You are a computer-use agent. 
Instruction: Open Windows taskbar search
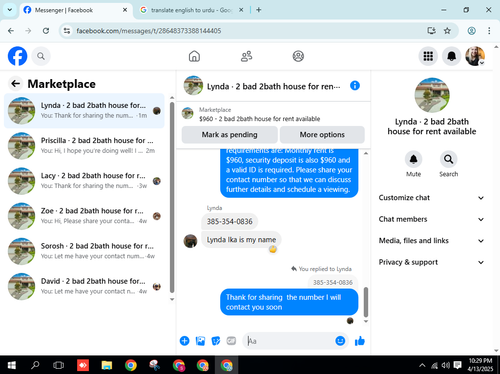click(x=35, y=365)
